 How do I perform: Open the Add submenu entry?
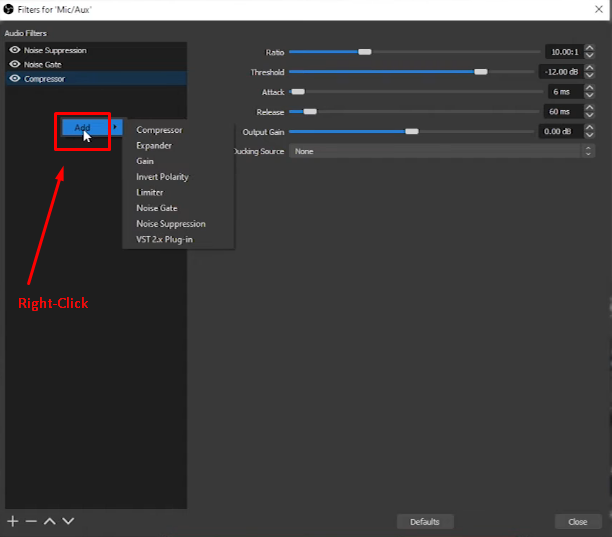click(92, 127)
